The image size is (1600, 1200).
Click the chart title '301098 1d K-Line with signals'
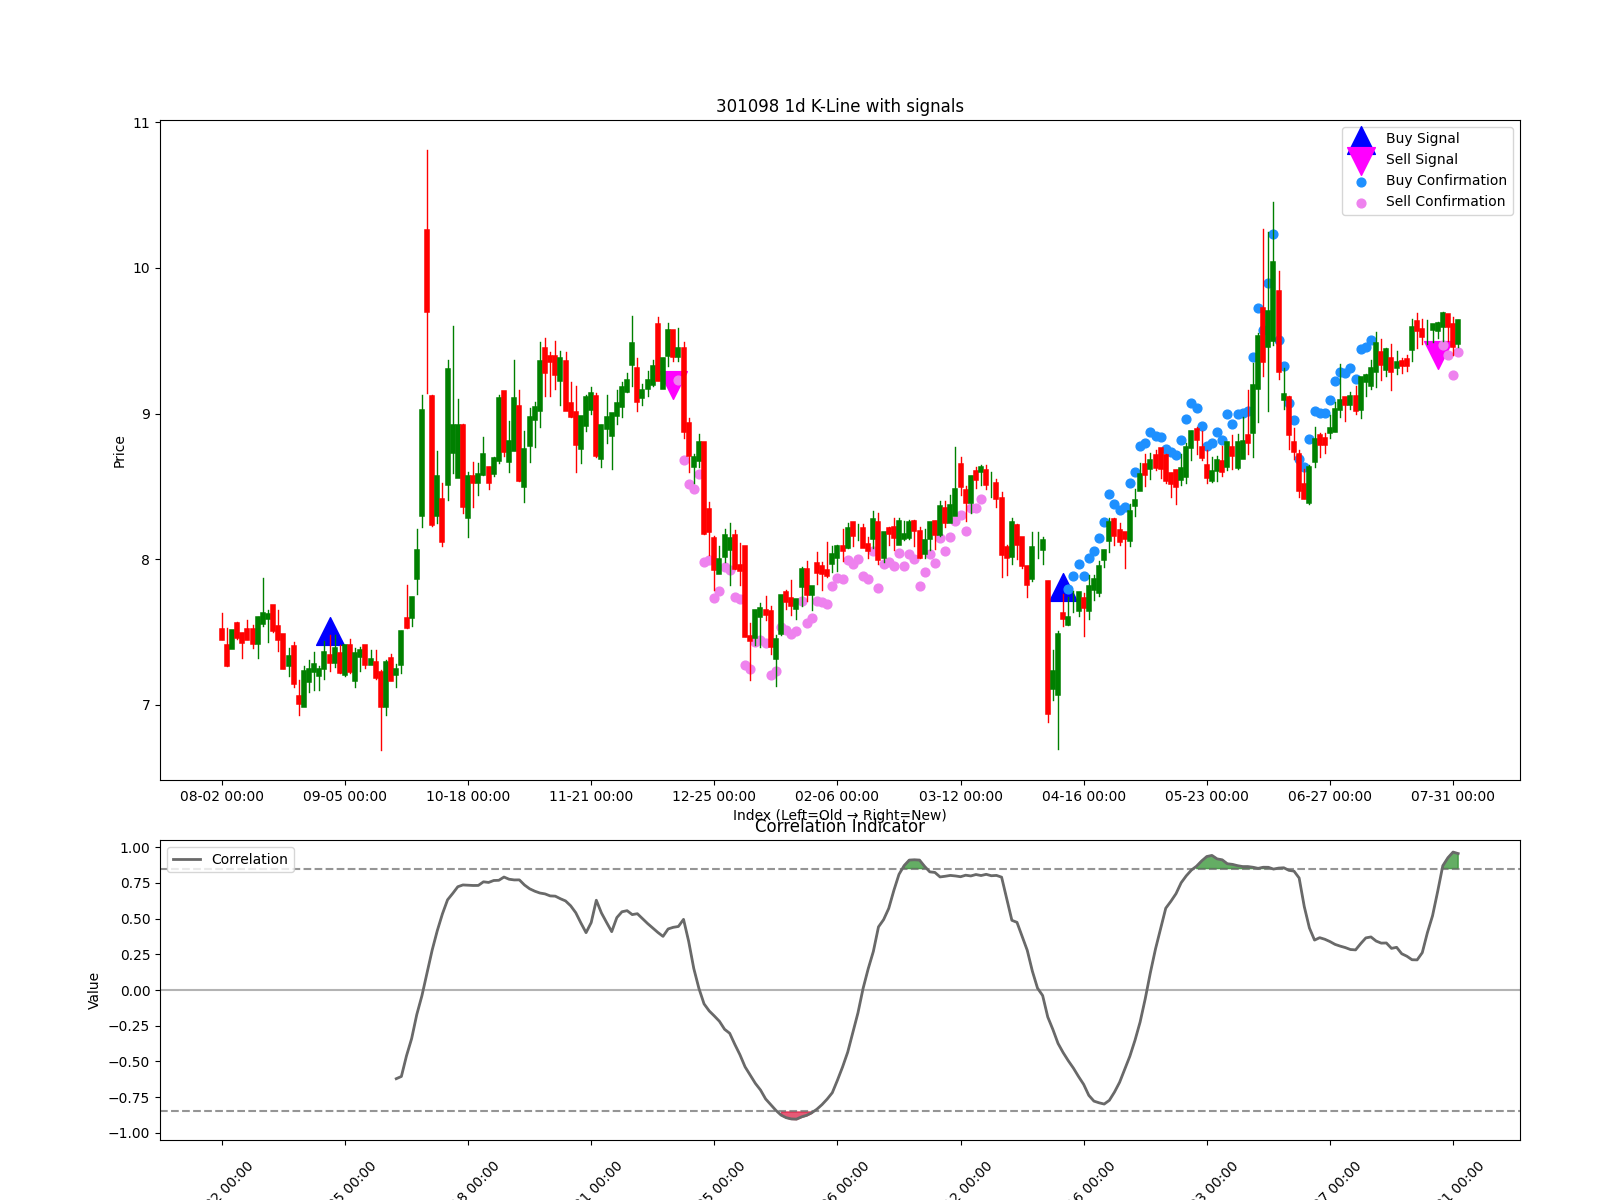(840, 106)
